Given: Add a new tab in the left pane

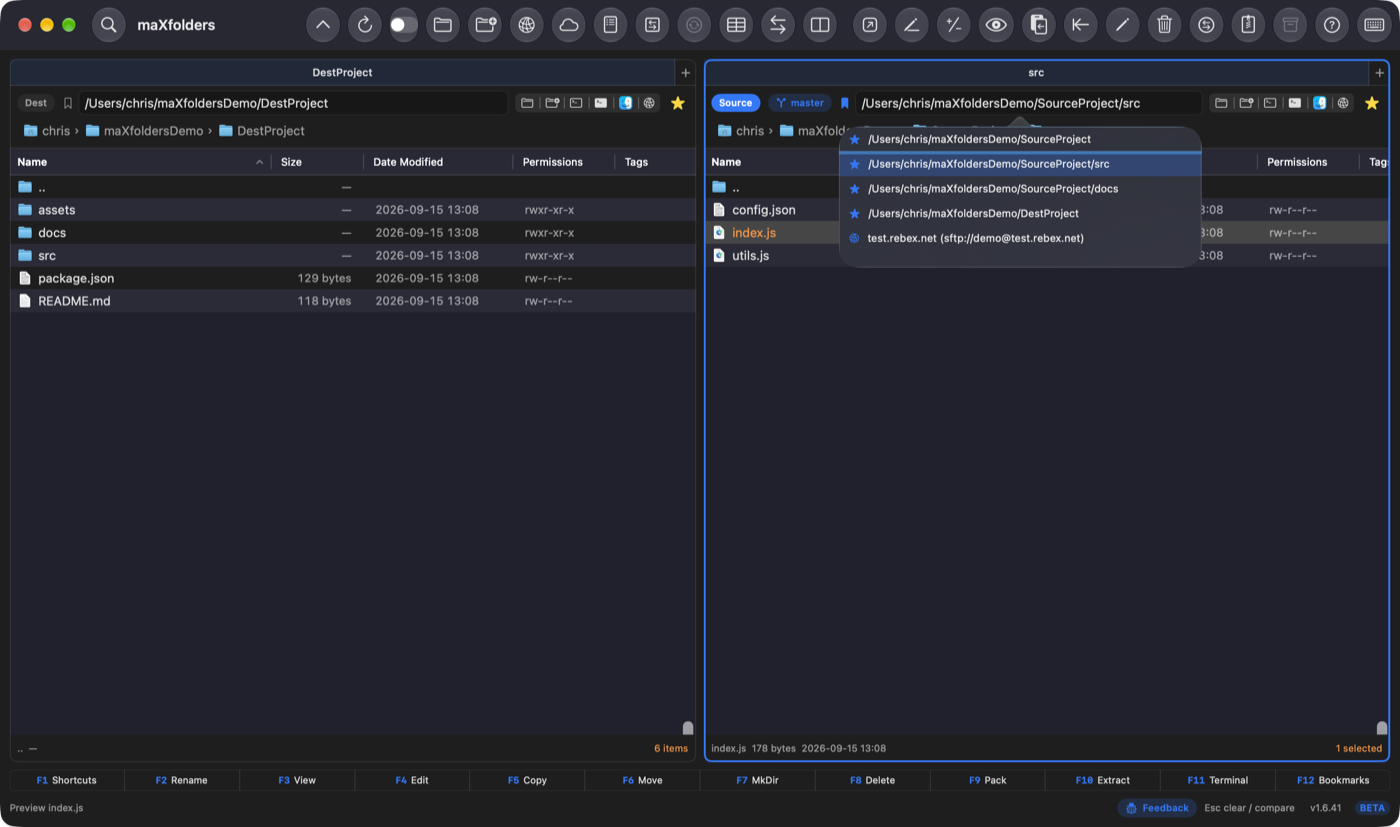Looking at the screenshot, I should point(685,73).
